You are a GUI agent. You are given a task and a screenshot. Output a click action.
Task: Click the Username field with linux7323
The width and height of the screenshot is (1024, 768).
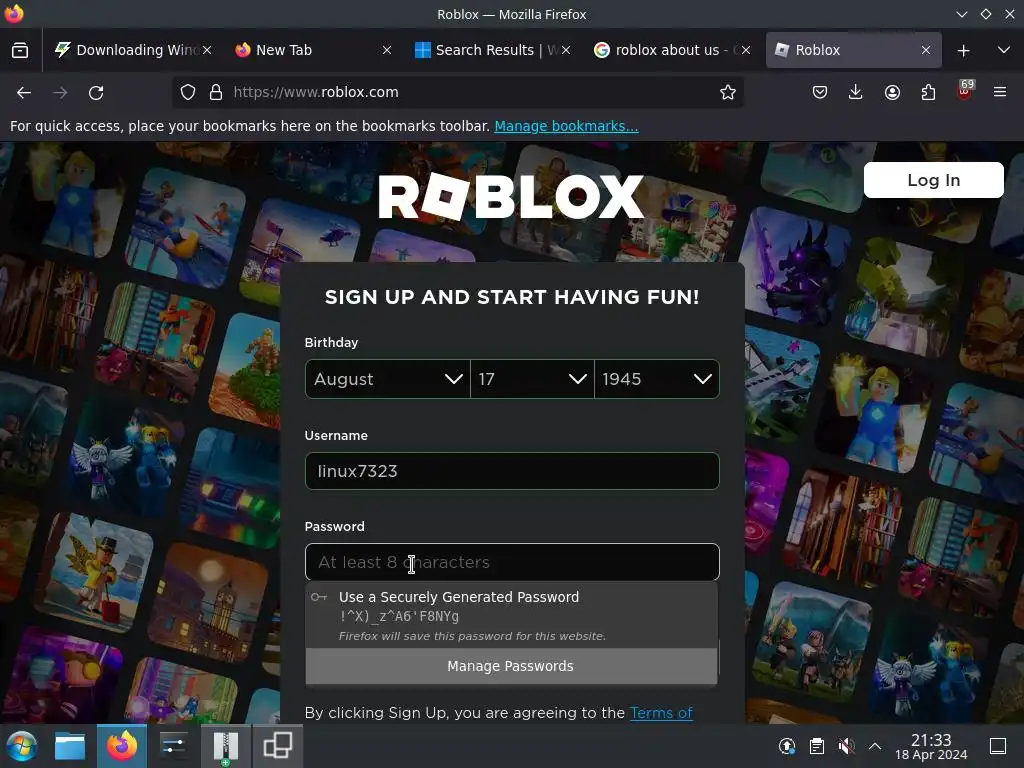pos(512,471)
